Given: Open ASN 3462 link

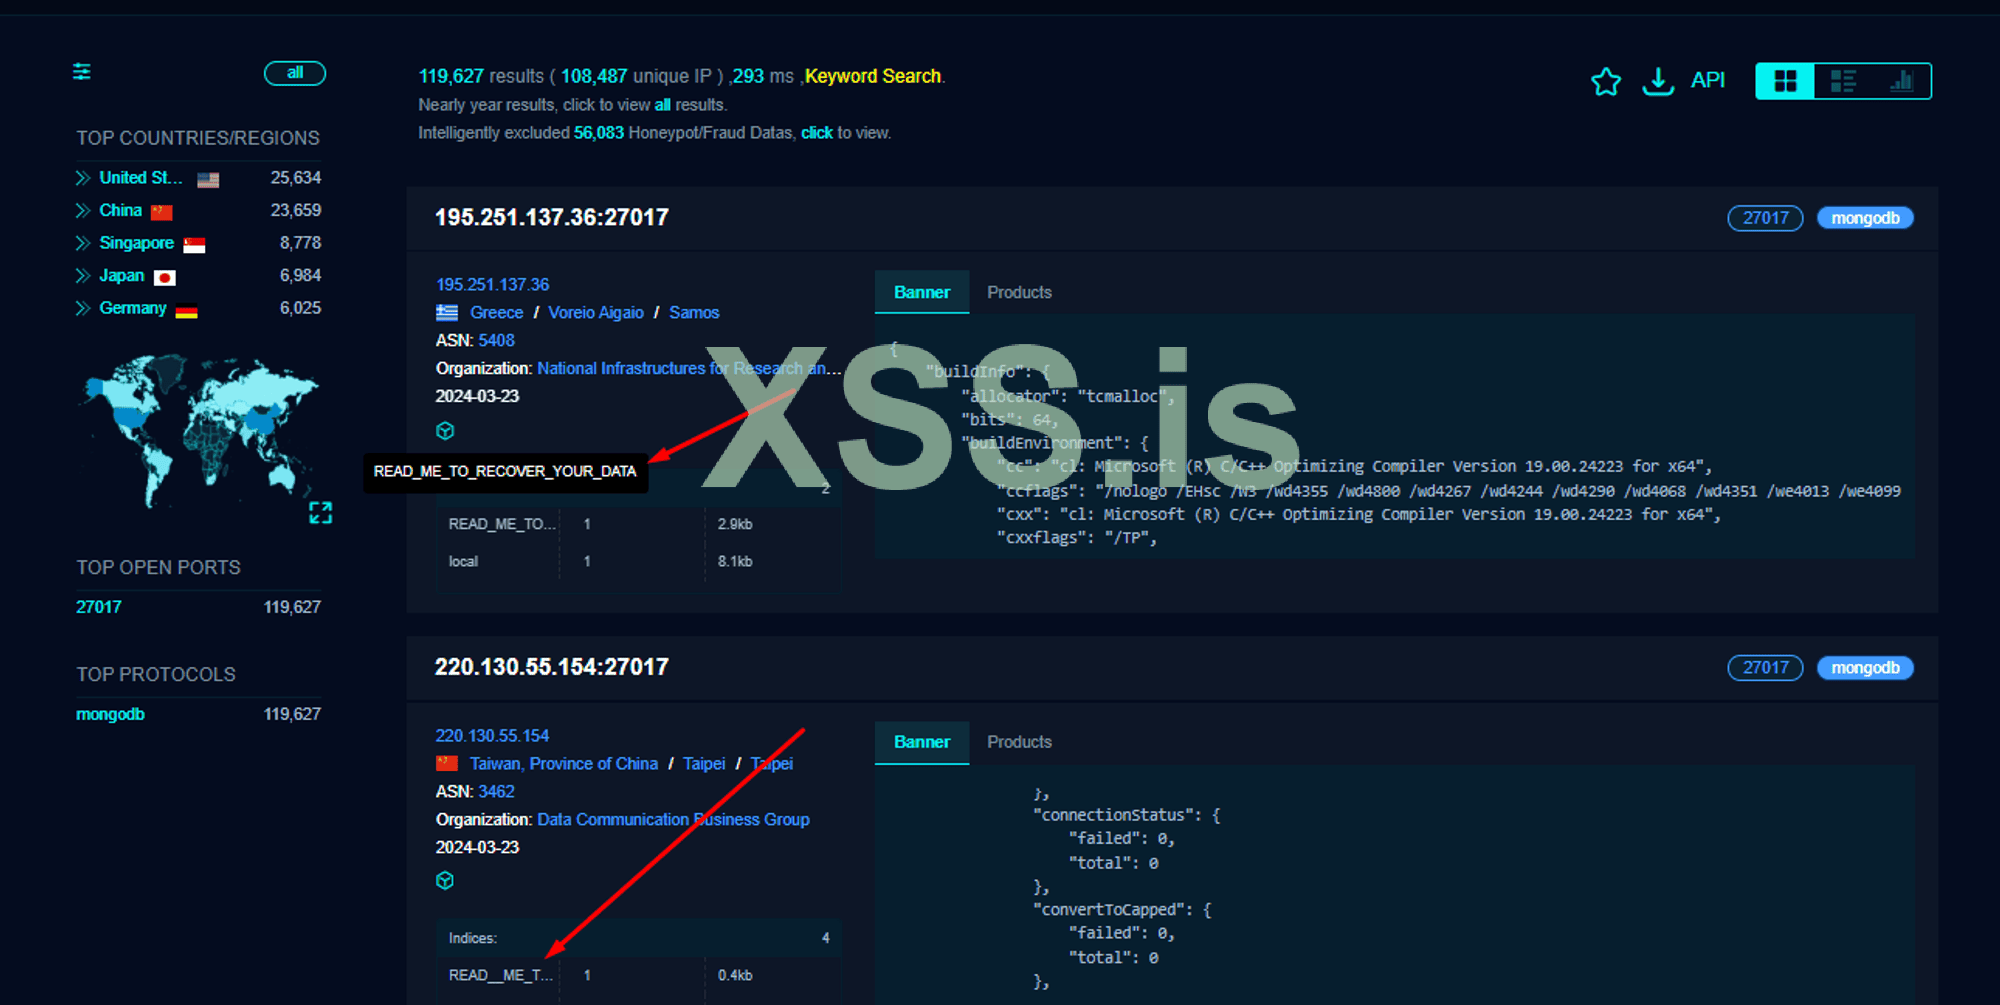Looking at the screenshot, I should 496,792.
